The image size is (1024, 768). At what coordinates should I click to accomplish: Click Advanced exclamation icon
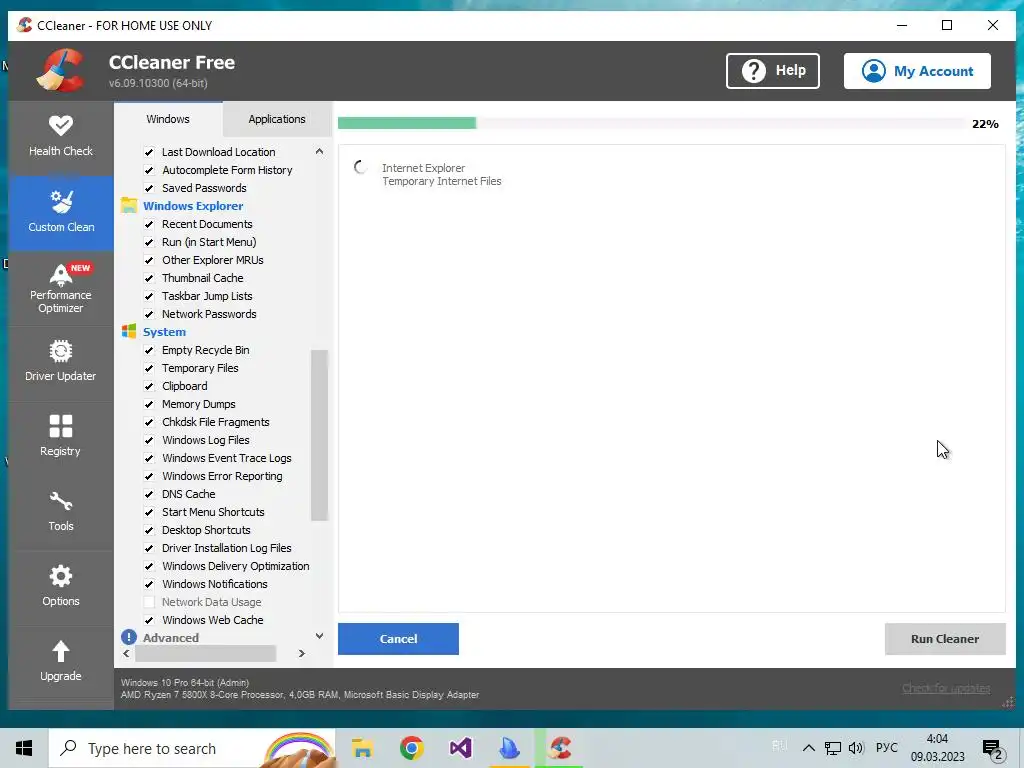129,637
